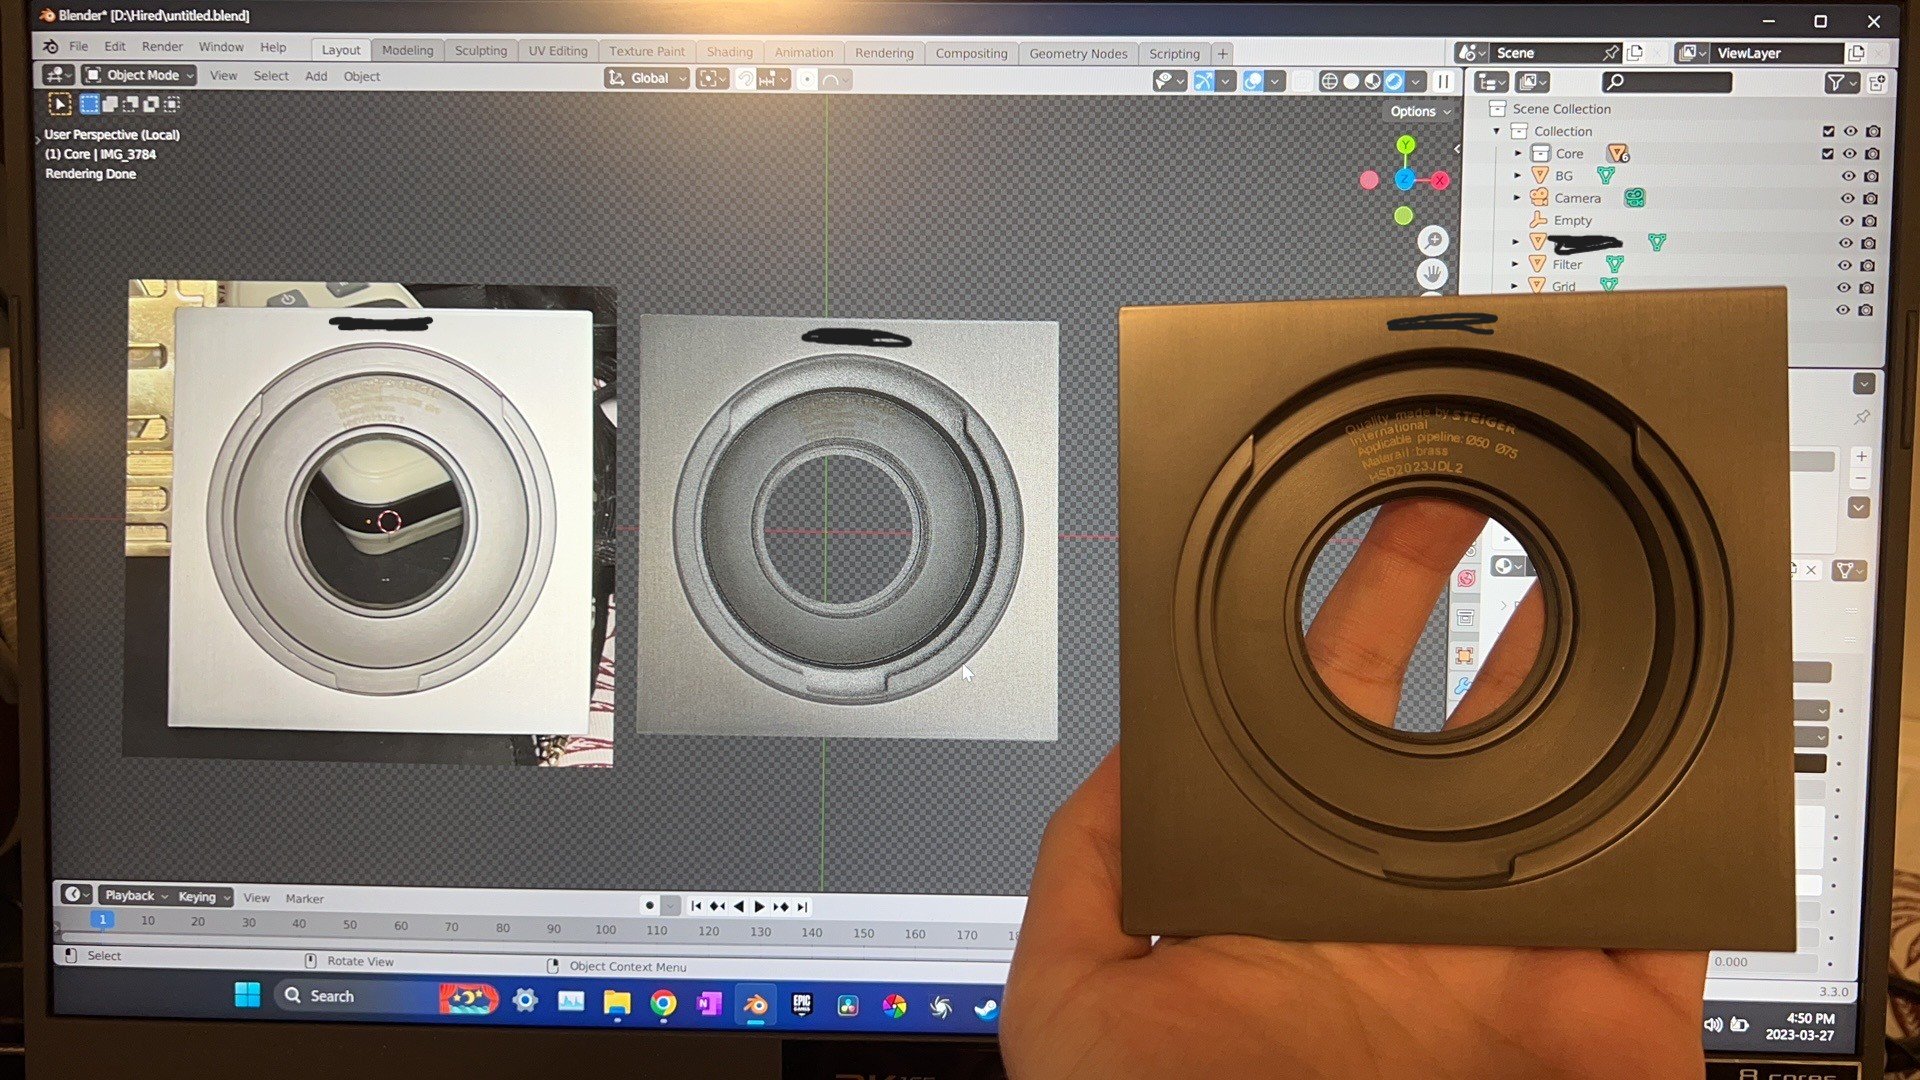
Task: Switch to the UV Editing workspace tab
Action: (558, 51)
